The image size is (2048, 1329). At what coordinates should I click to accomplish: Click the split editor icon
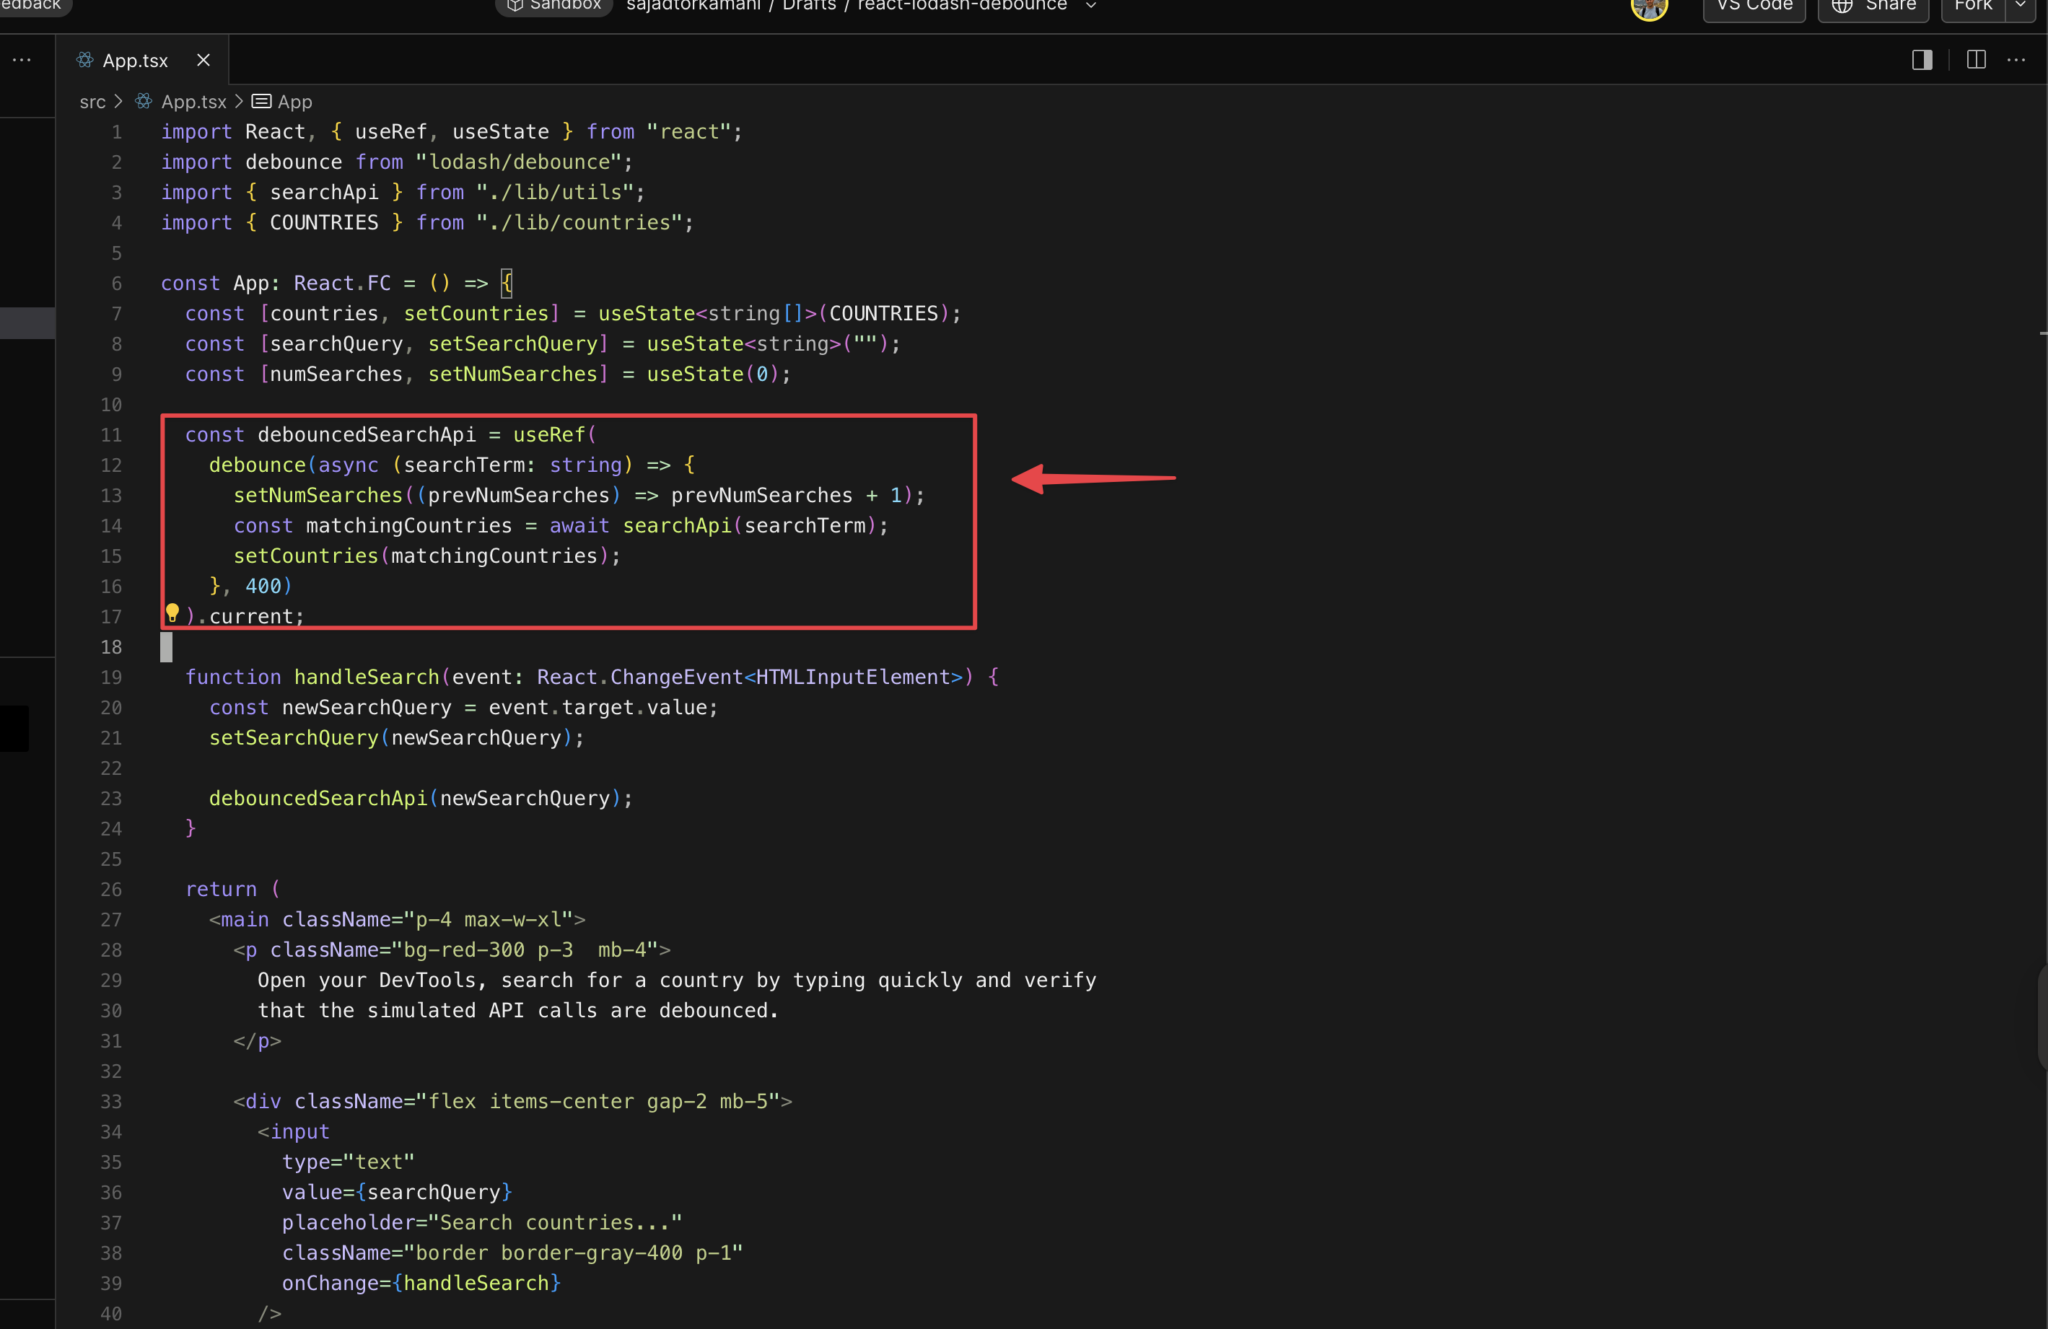tap(1977, 60)
